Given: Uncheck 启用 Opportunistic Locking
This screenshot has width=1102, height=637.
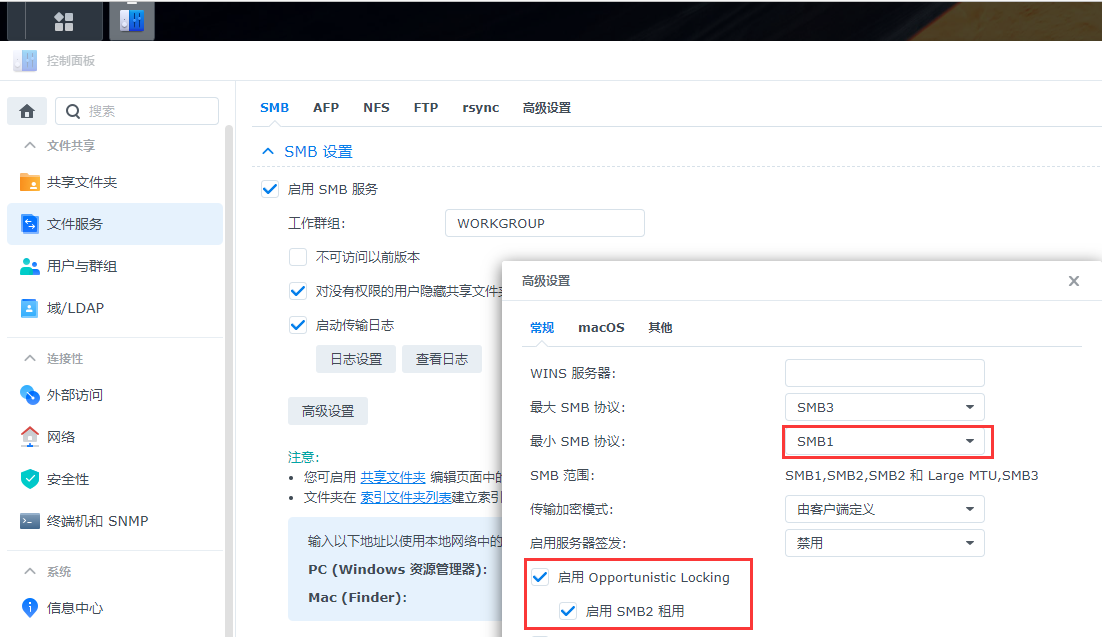Looking at the screenshot, I should [x=540, y=577].
